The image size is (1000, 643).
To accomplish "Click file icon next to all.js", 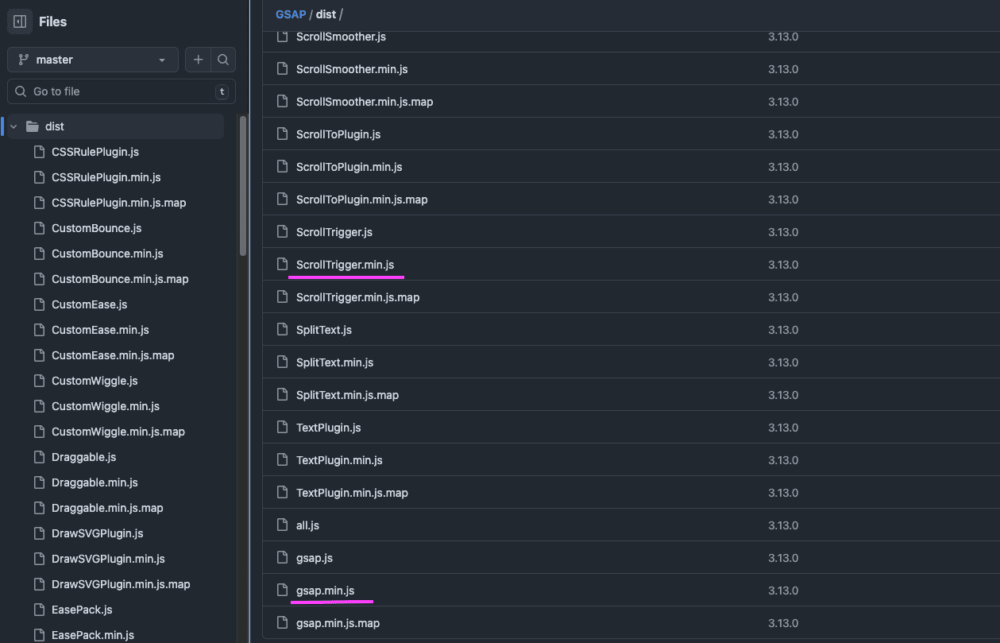I will (282, 525).
